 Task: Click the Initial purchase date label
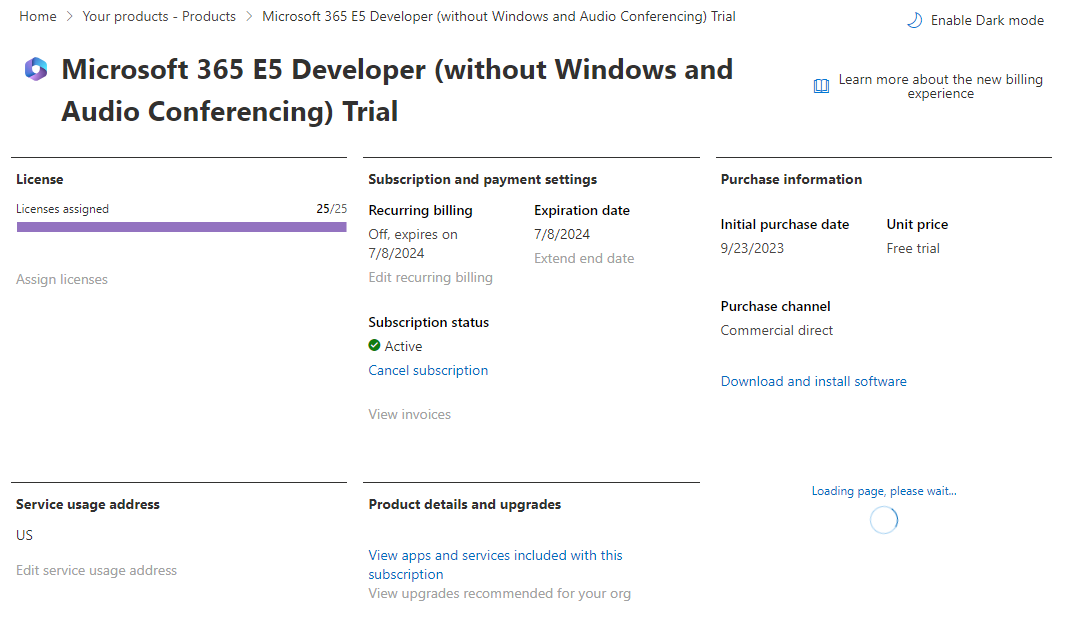(785, 225)
